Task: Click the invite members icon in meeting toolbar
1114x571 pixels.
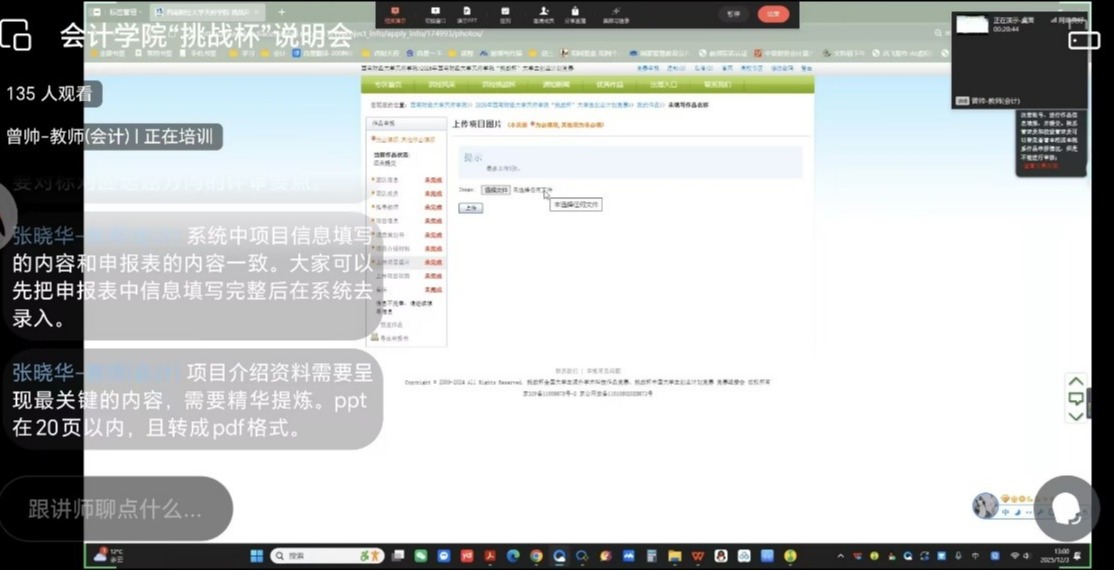Action: pyautogui.click(x=543, y=14)
